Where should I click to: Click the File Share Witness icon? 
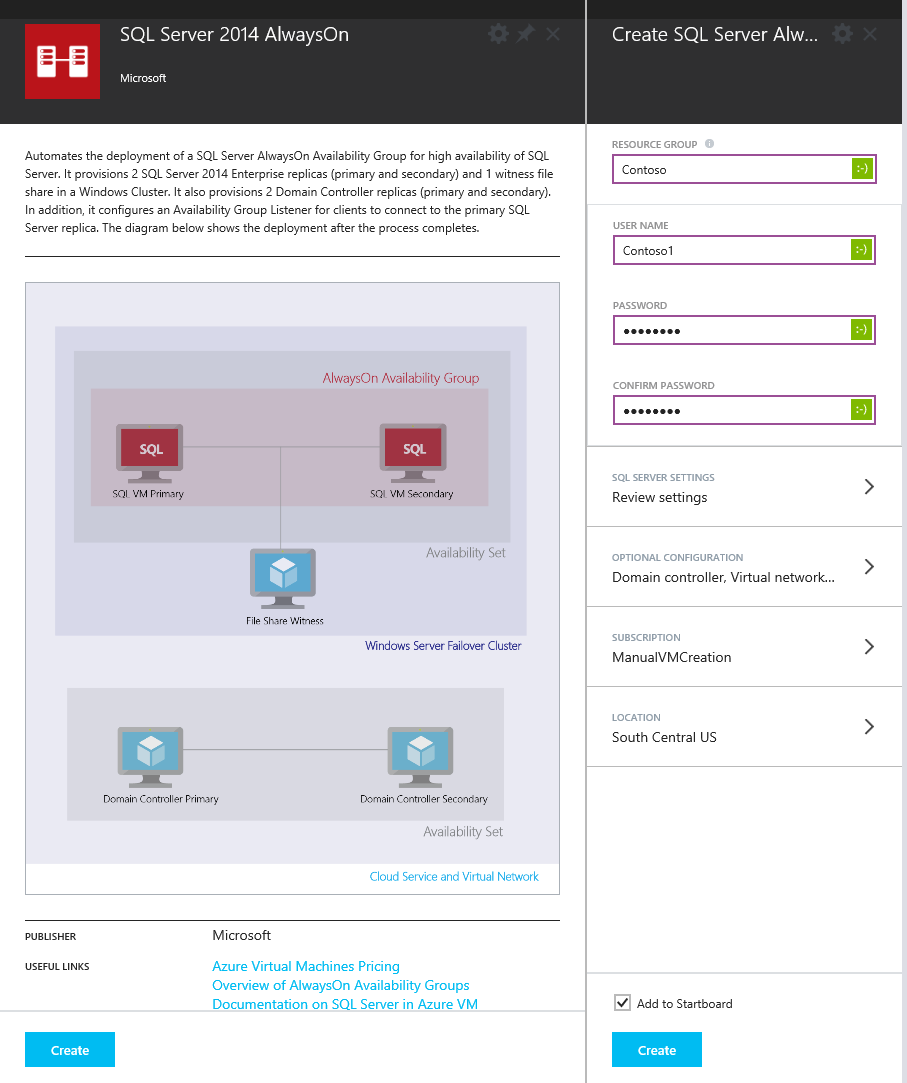click(283, 573)
